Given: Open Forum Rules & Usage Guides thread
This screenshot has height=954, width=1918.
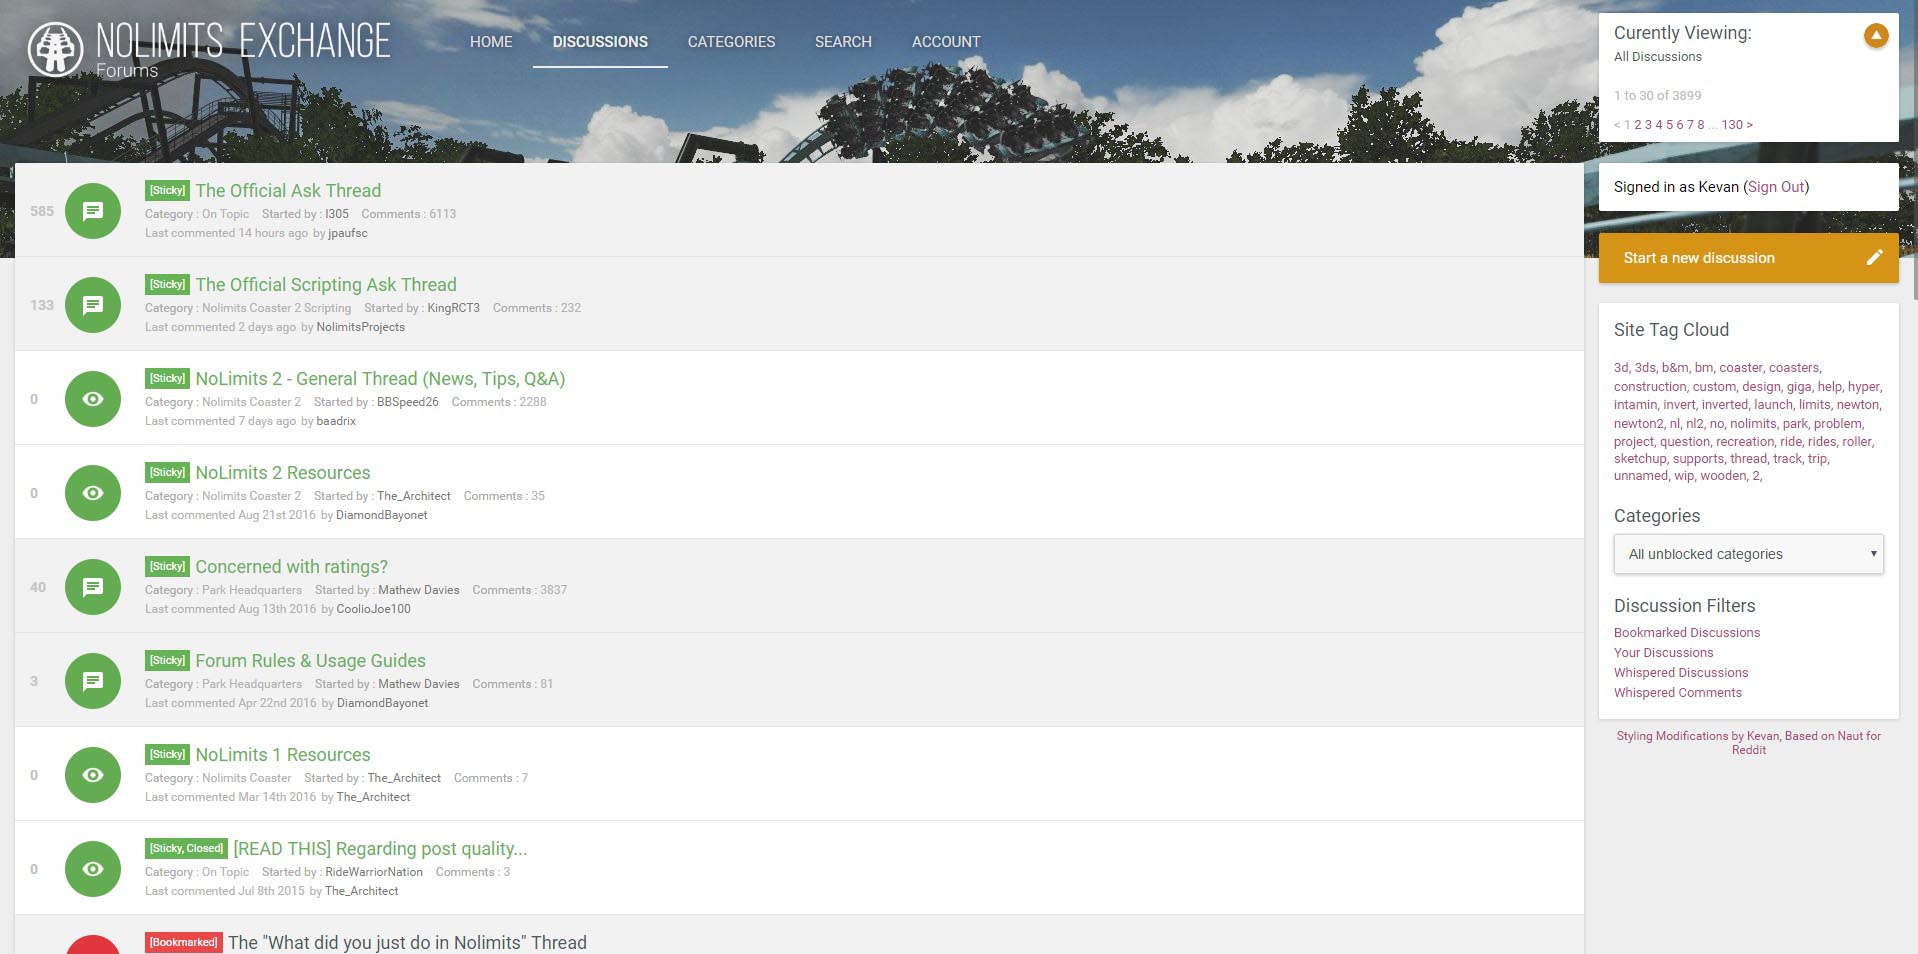Looking at the screenshot, I should [x=310, y=660].
